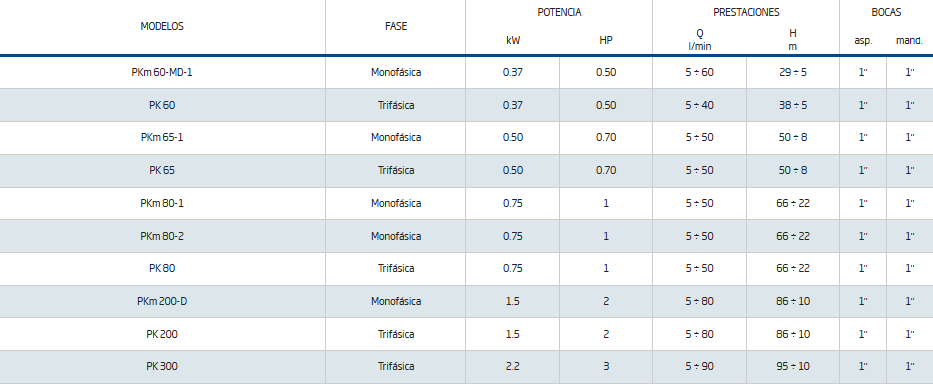
Task: Click the PK 65 model cell
Action: 162,170
